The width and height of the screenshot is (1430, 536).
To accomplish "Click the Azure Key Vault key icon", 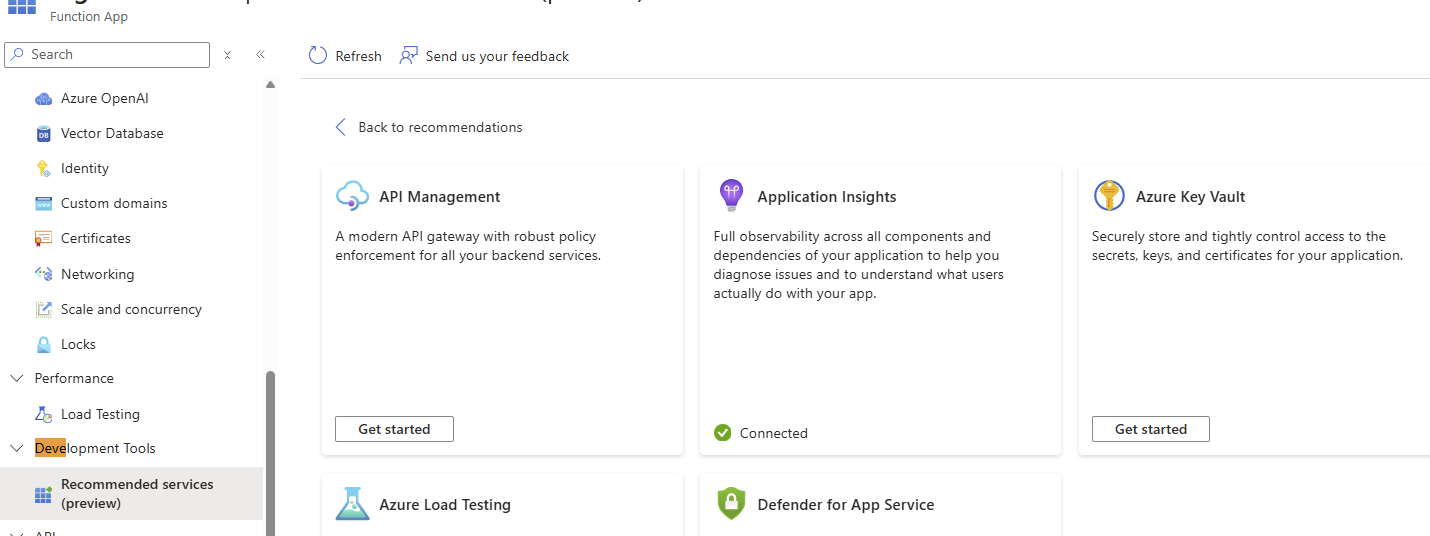I will (x=1109, y=196).
